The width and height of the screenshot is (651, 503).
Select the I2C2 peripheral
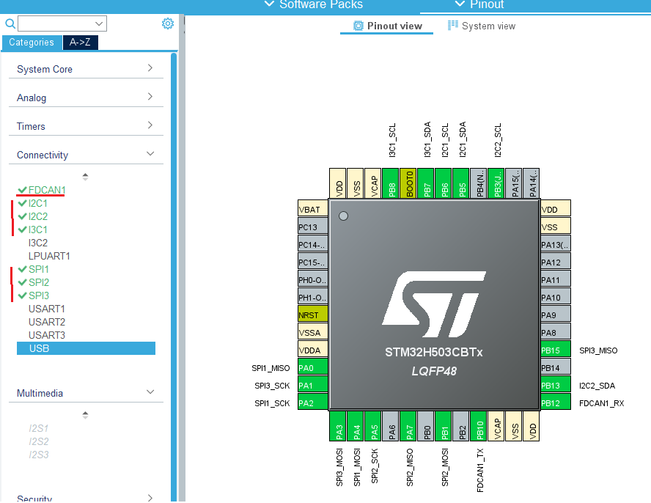[x=38, y=217]
